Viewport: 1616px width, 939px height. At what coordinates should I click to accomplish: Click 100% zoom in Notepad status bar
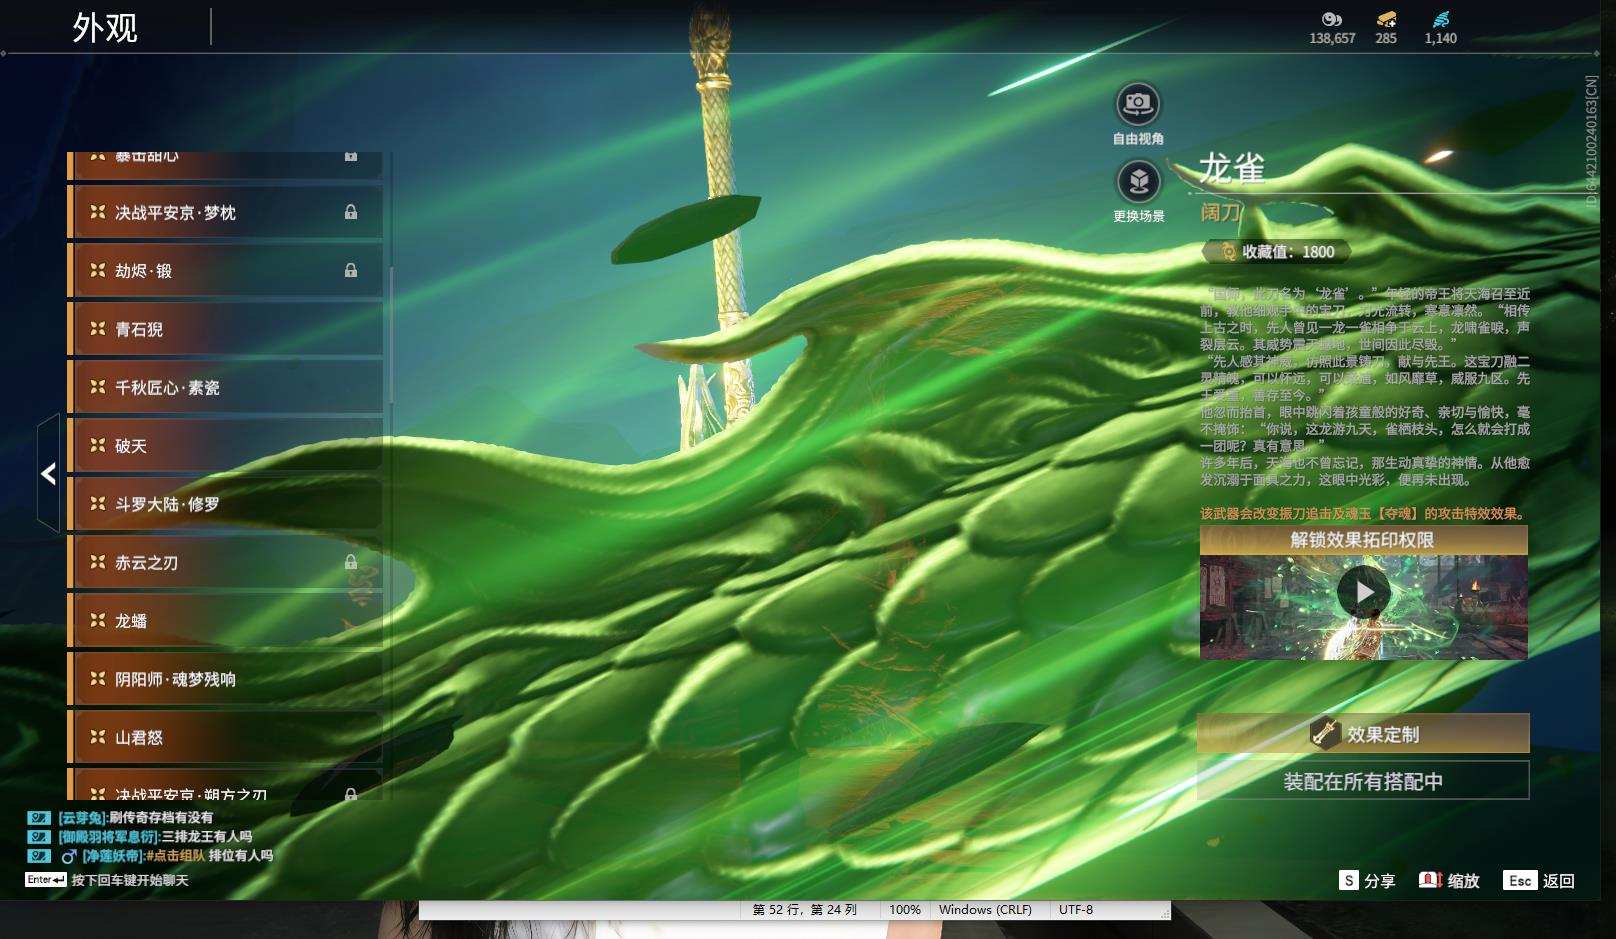(905, 910)
